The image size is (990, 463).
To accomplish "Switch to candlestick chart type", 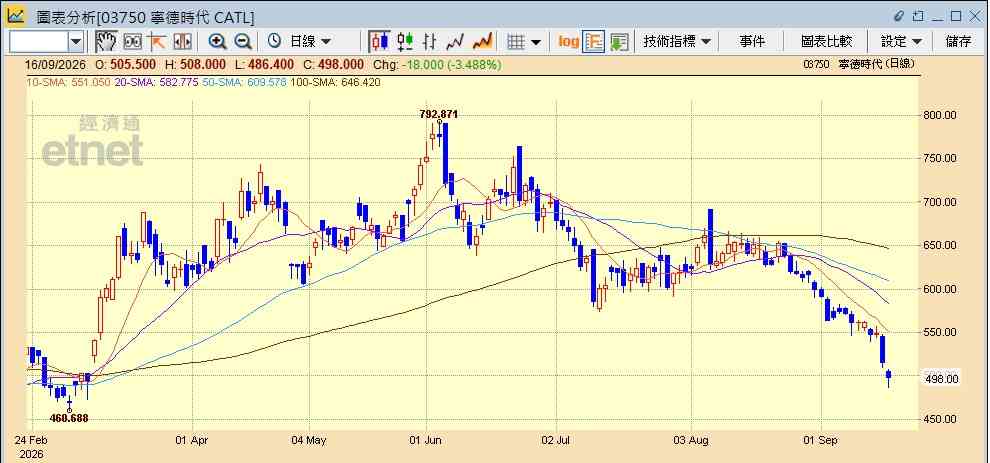I will pyautogui.click(x=379, y=42).
